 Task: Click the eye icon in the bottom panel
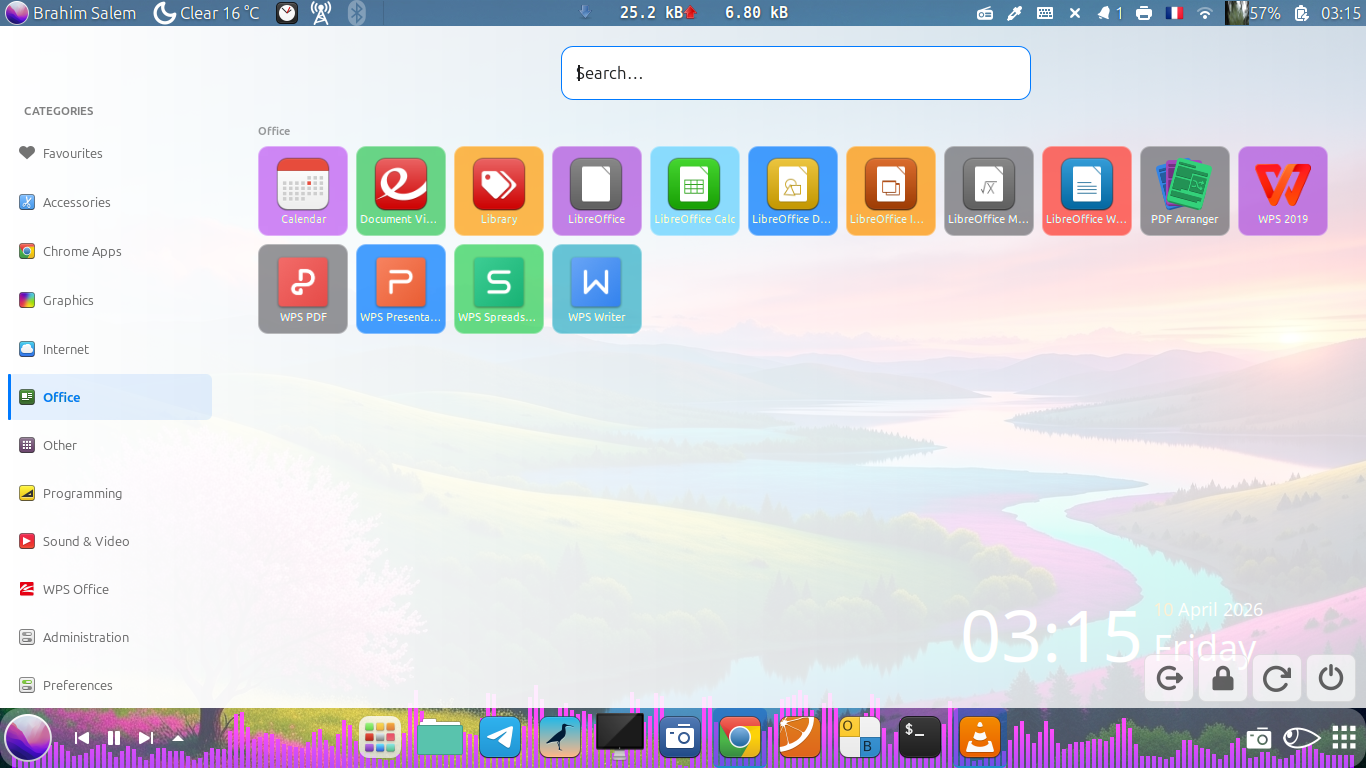(x=1302, y=738)
